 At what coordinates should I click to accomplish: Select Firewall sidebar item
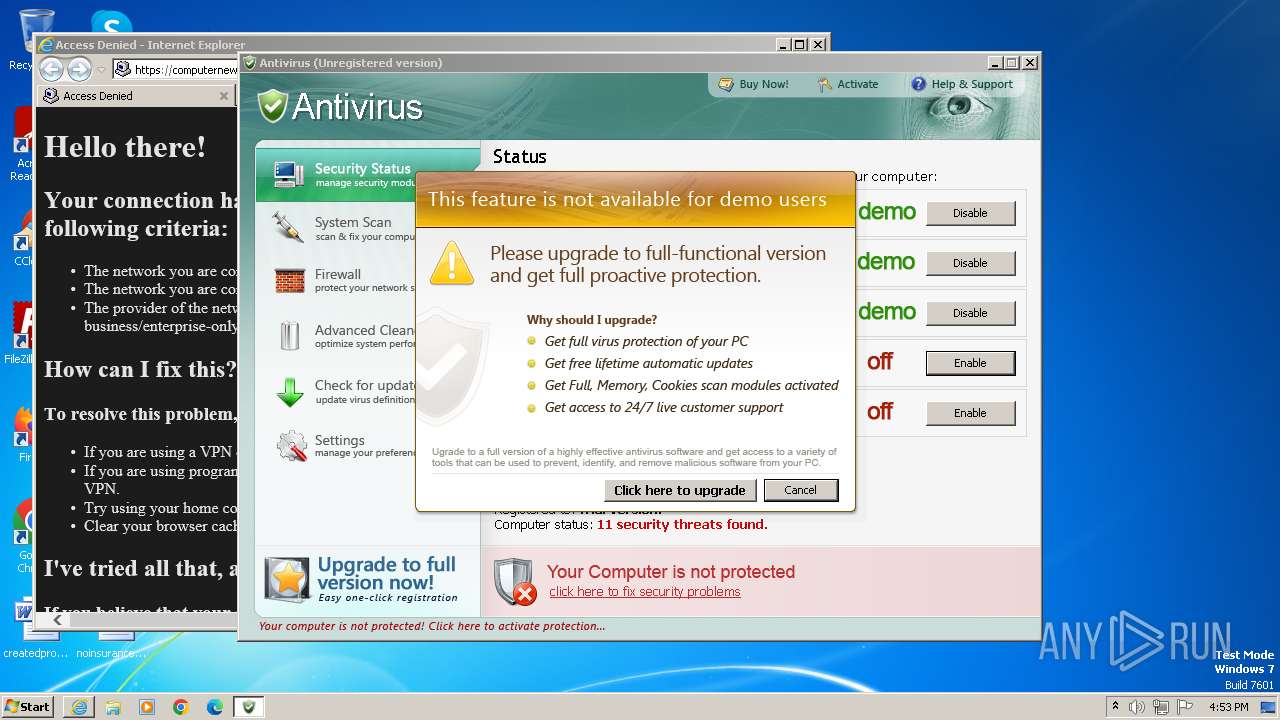(x=345, y=280)
